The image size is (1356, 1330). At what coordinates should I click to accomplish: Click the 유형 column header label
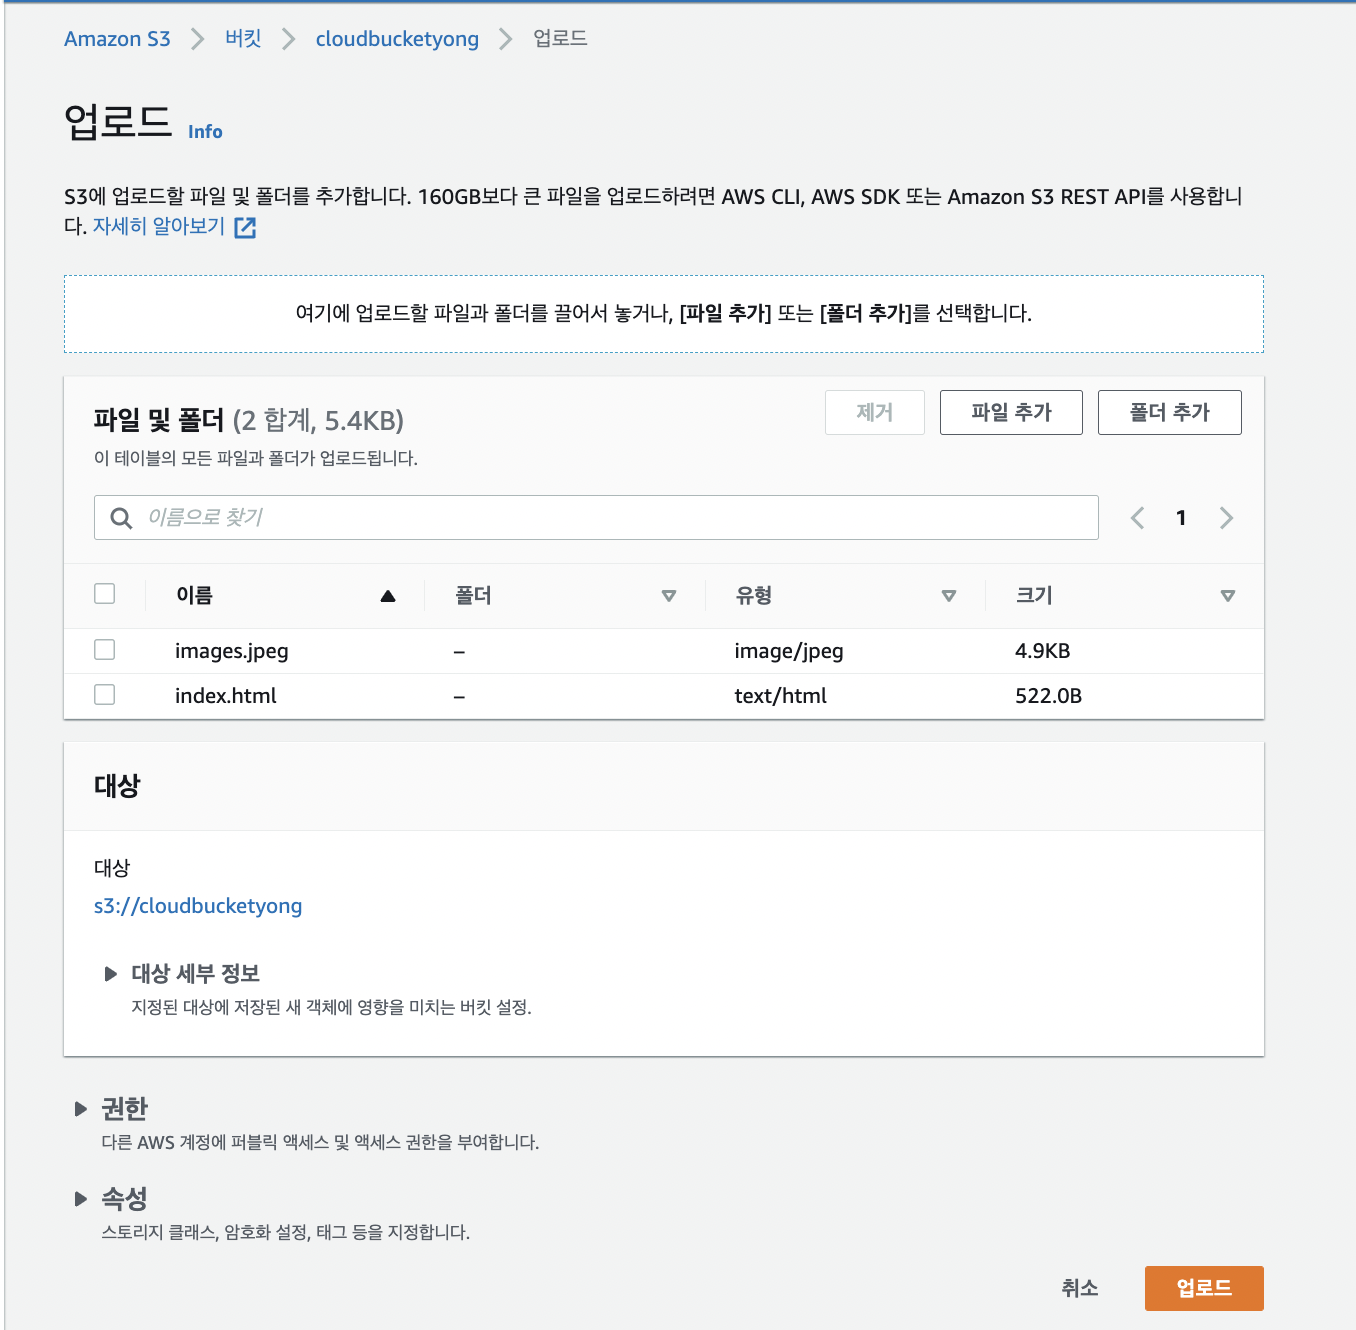pos(754,596)
